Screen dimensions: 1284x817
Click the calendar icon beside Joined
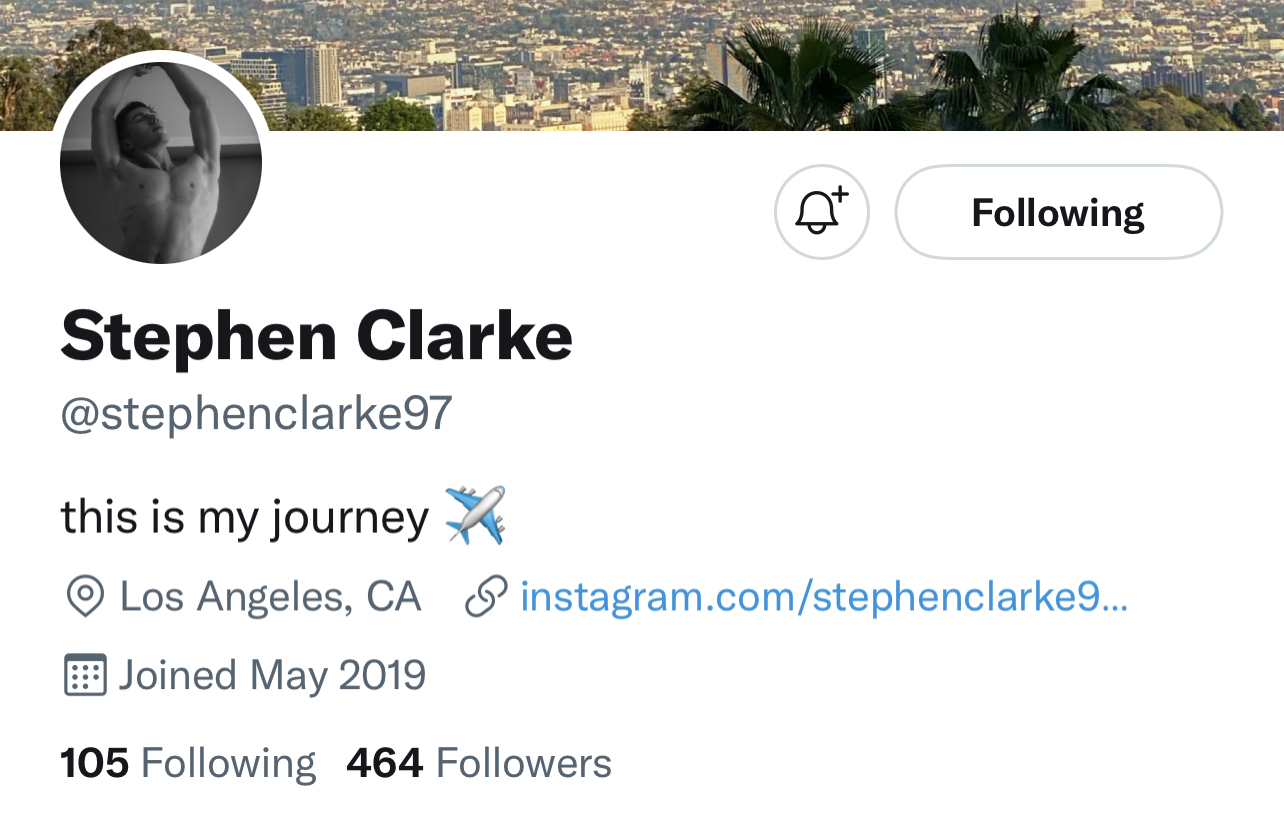coord(85,676)
